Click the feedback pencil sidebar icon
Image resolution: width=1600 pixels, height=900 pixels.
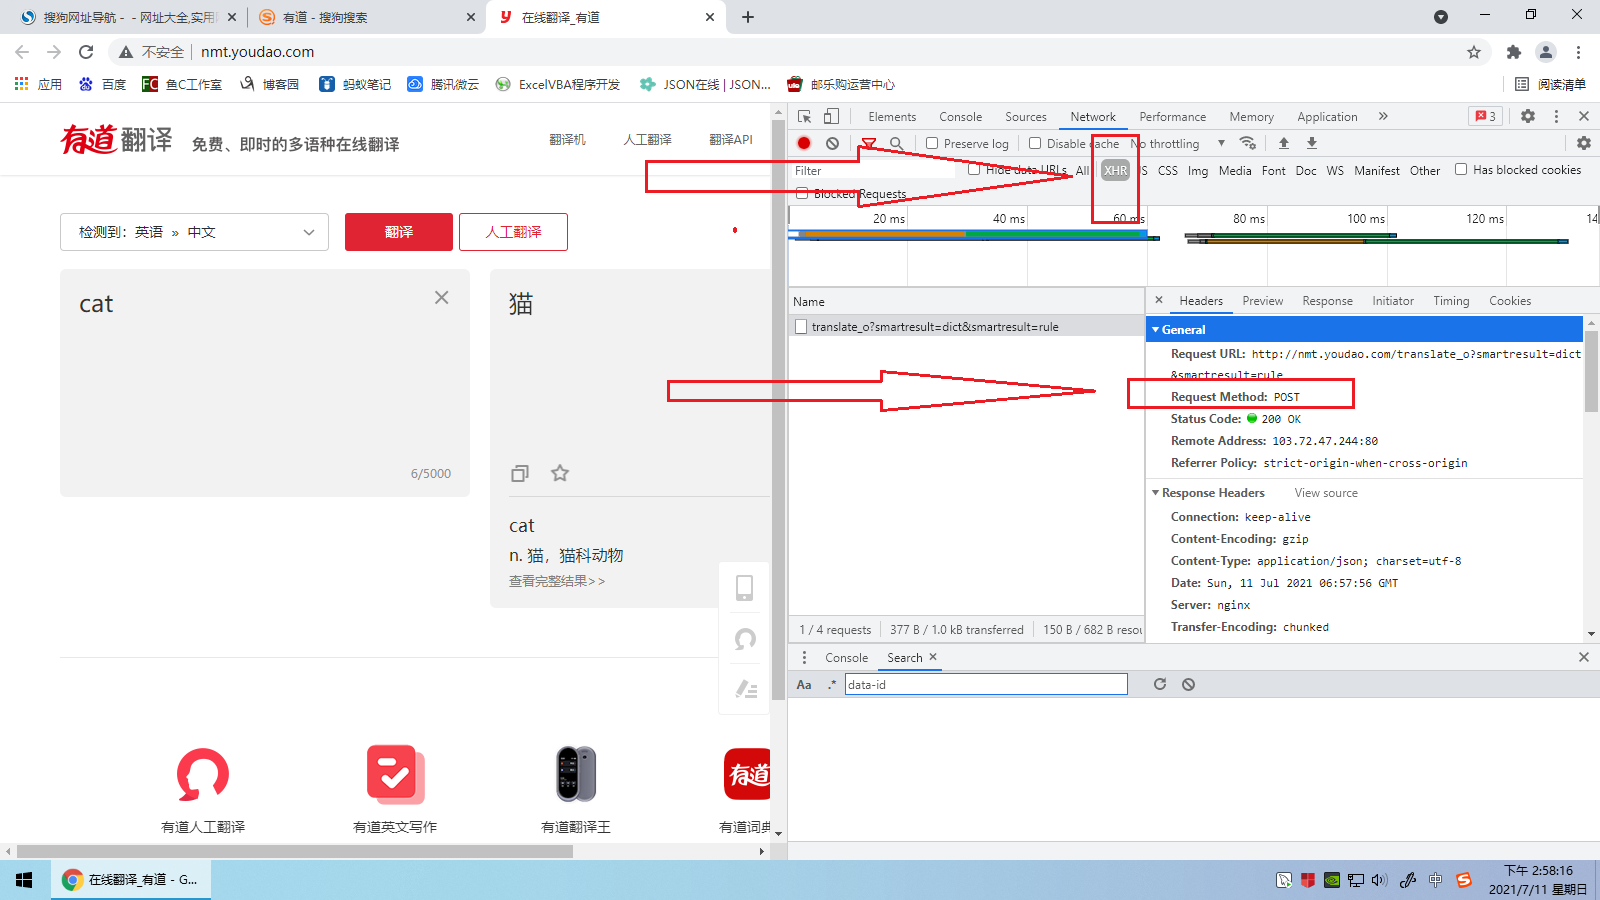pyautogui.click(x=746, y=688)
